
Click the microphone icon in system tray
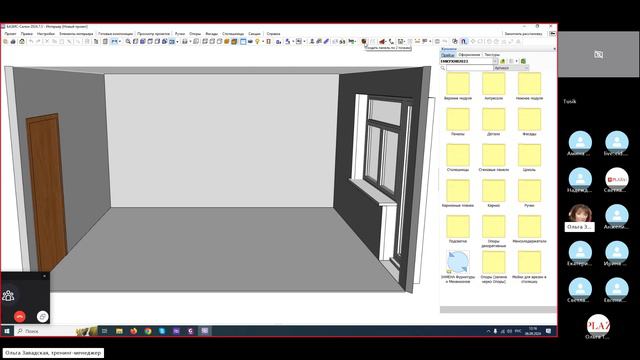tap(496, 331)
